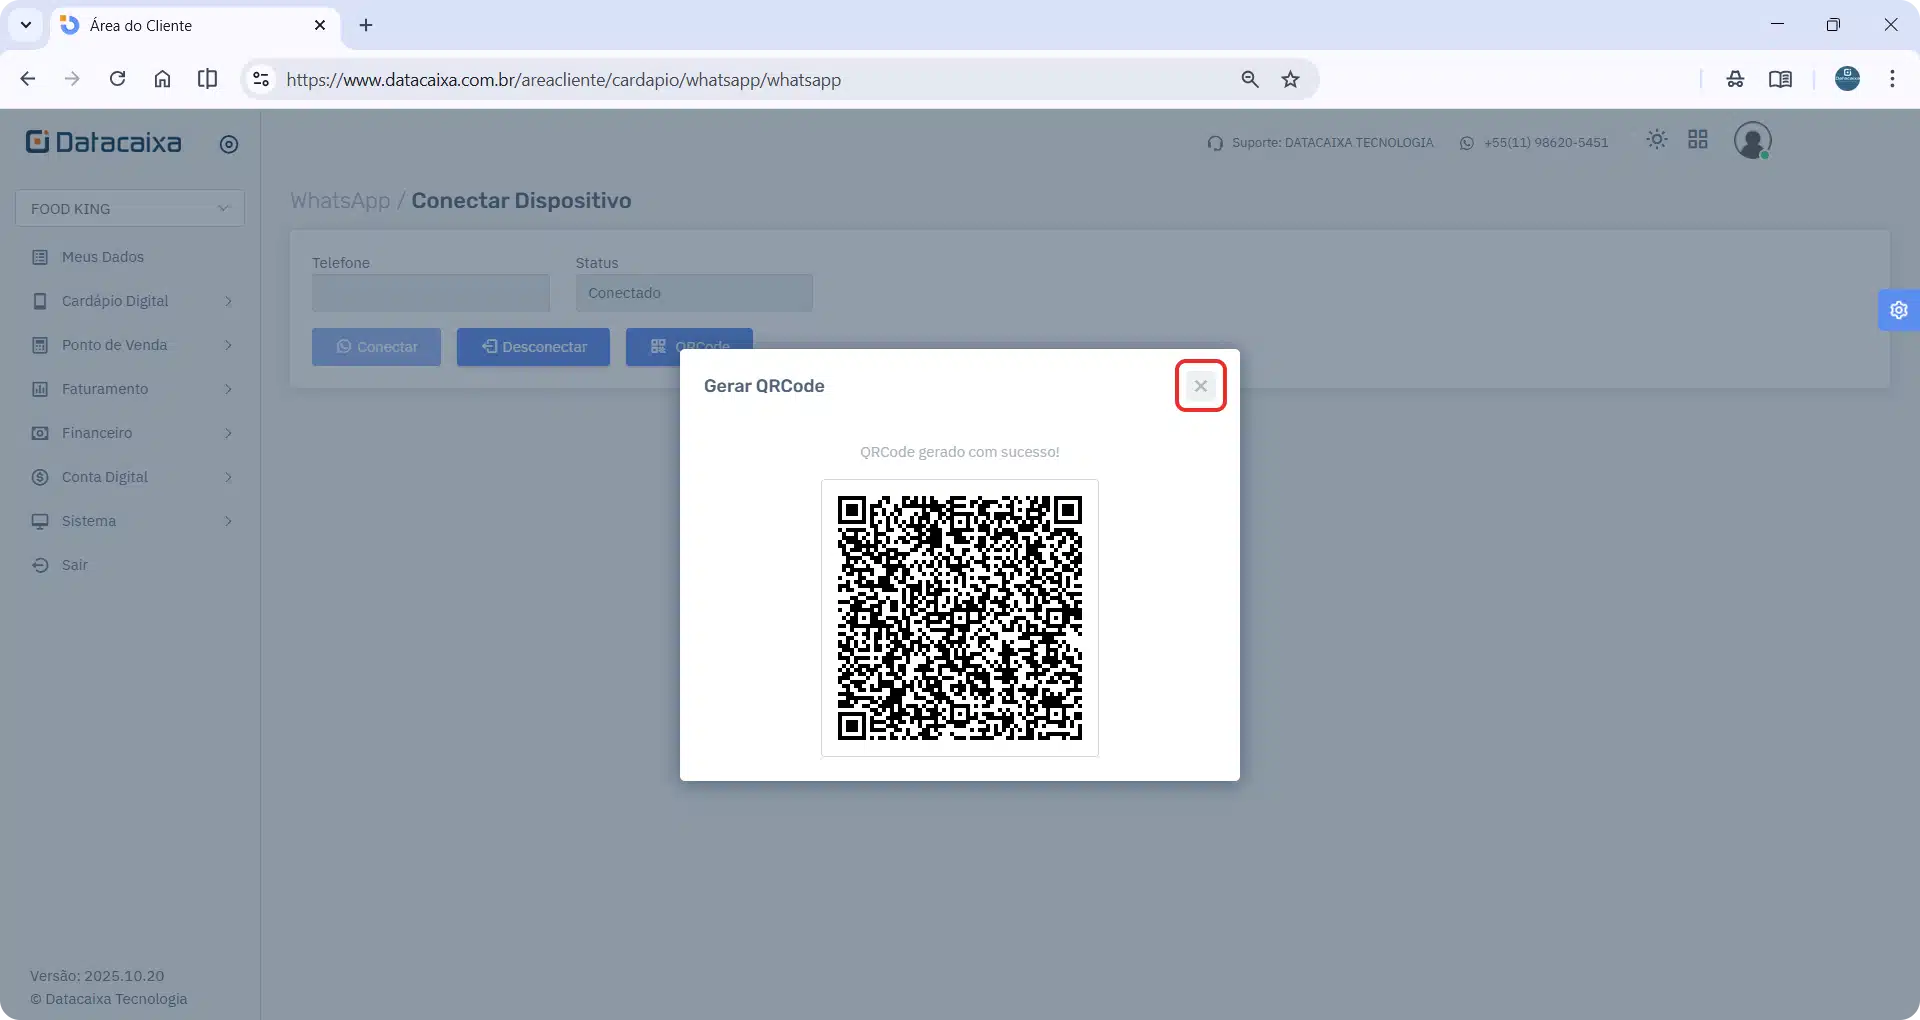Image resolution: width=1920 pixels, height=1020 pixels.
Task: Click Sair to log out
Action: pyautogui.click(x=74, y=565)
